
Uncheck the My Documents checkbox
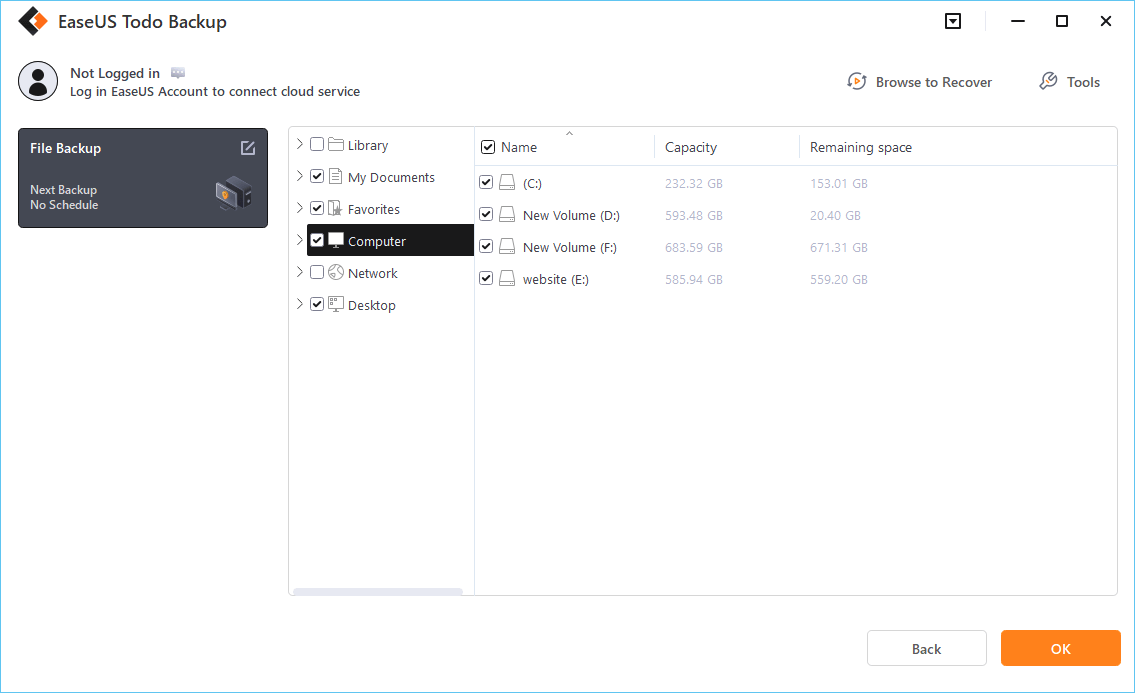pyautogui.click(x=317, y=176)
